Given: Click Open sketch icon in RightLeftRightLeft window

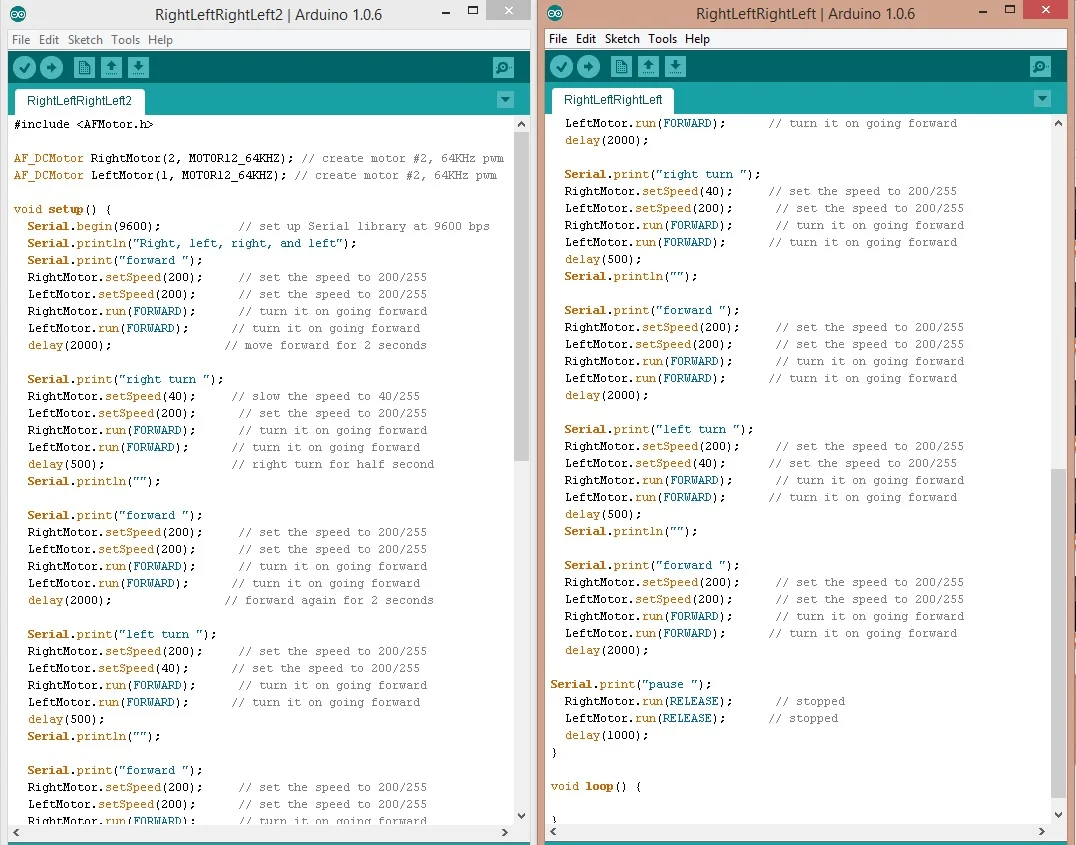Looking at the screenshot, I should pos(648,67).
